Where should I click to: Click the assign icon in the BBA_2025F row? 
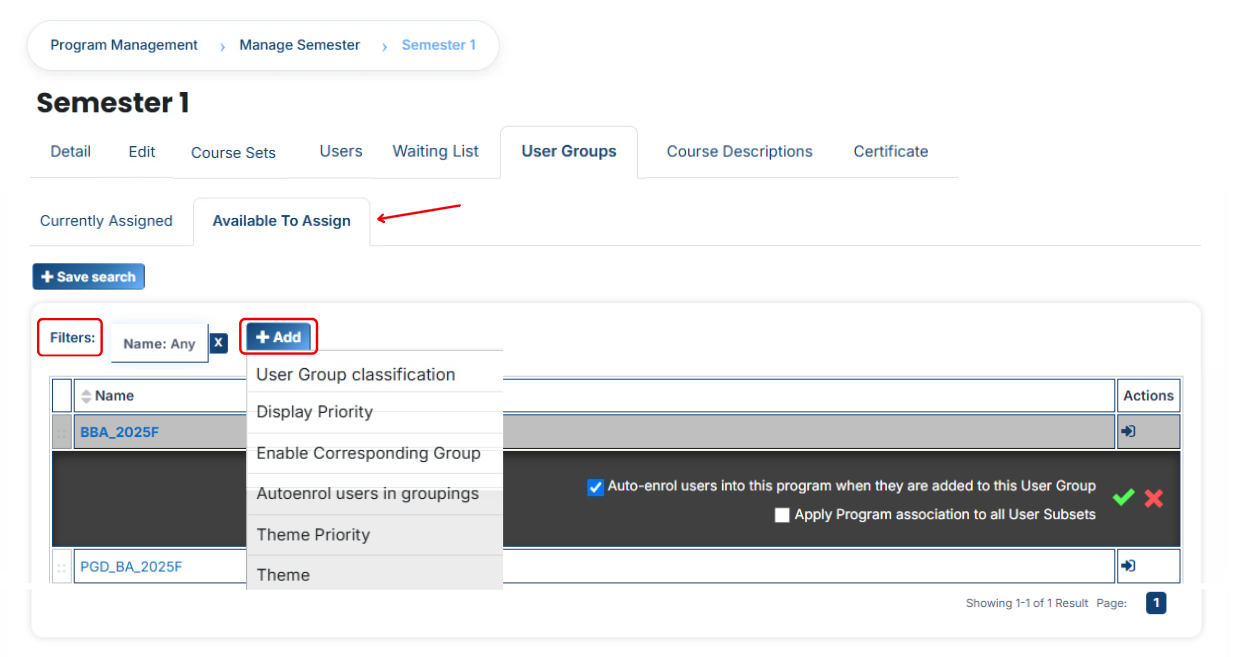pyautogui.click(x=1128, y=432)
